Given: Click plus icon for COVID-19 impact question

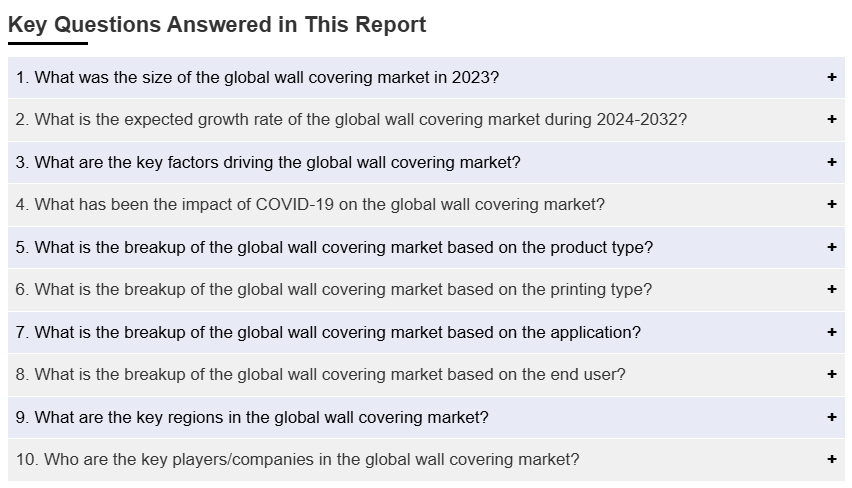Looking at the screenshot, I should click(x=831, y=204).
